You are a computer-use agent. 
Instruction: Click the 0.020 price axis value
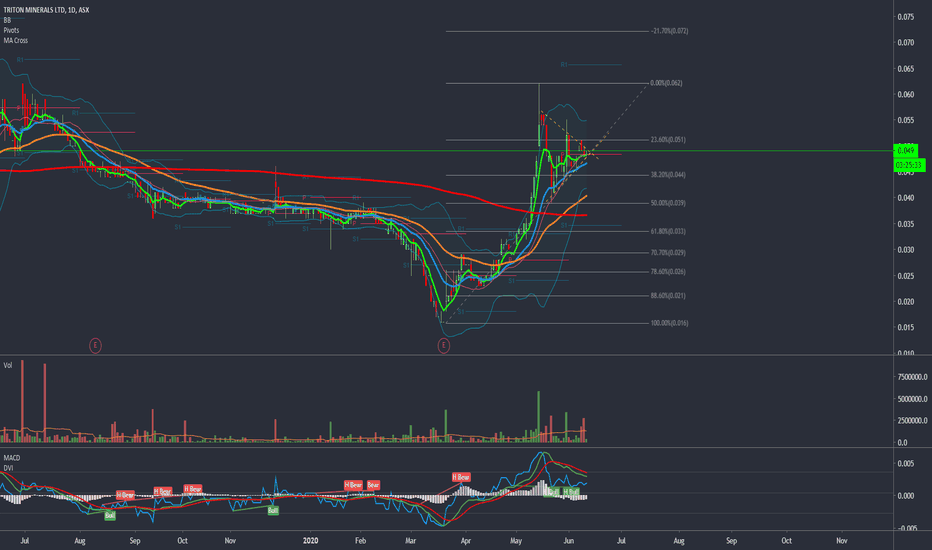pos(906,301)
